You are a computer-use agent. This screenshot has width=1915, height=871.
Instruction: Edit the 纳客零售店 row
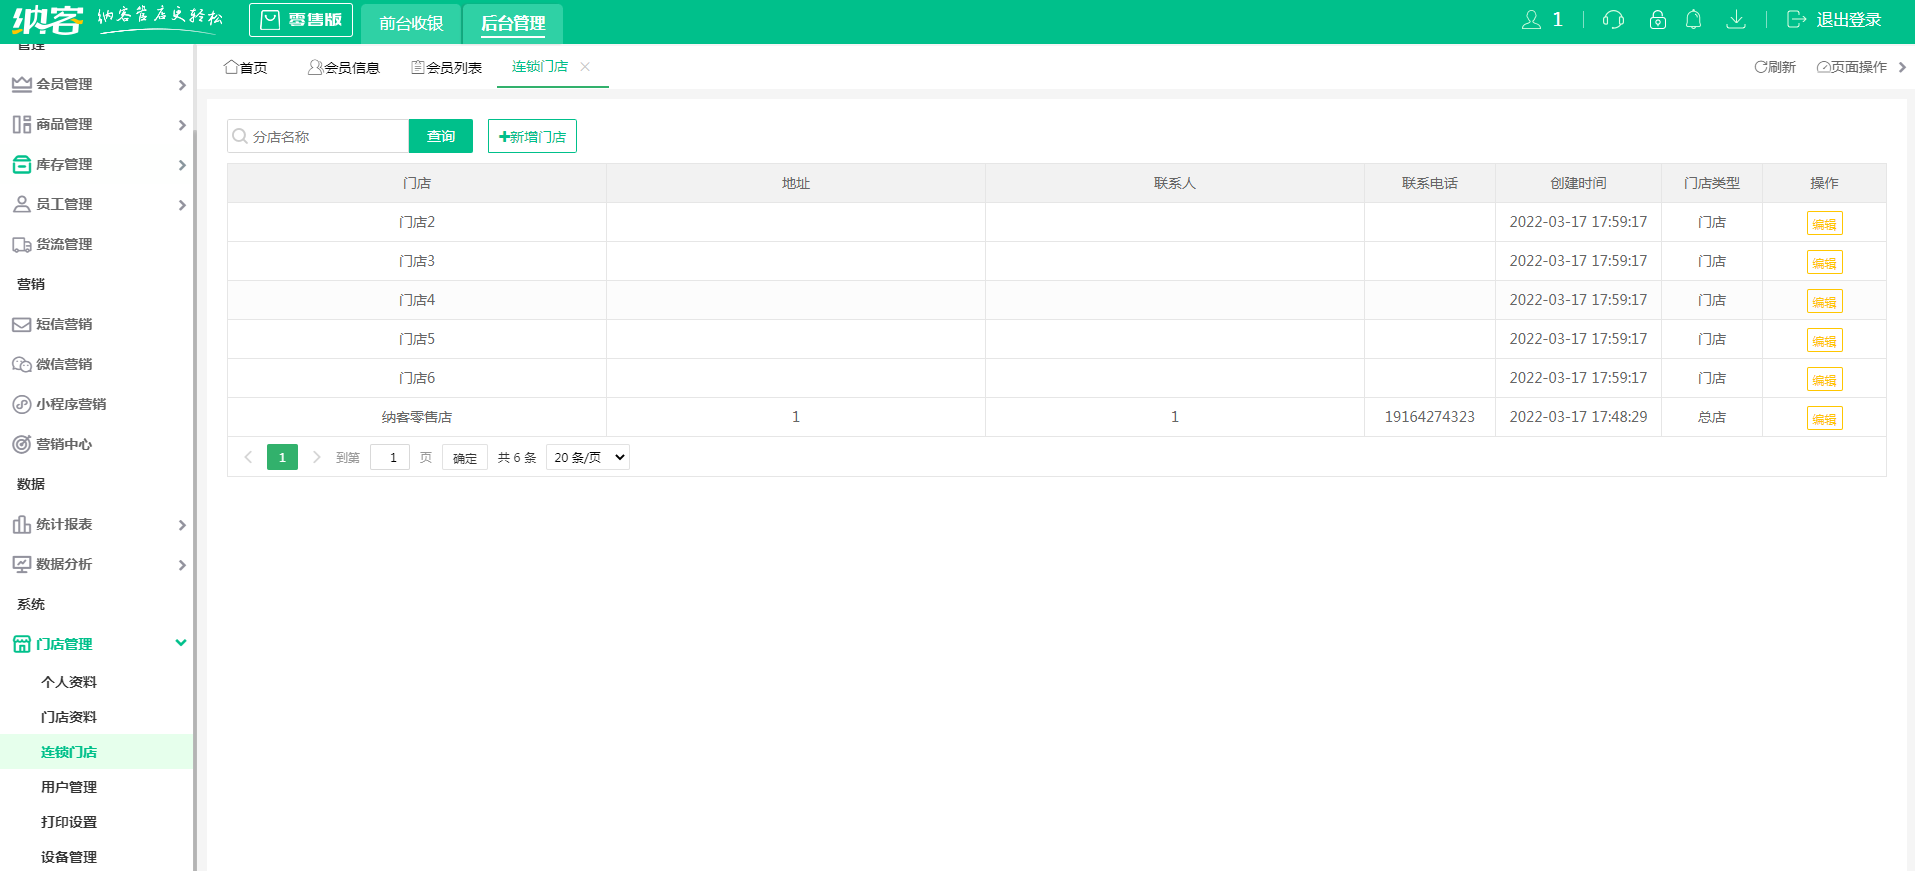coord(1824,419)
